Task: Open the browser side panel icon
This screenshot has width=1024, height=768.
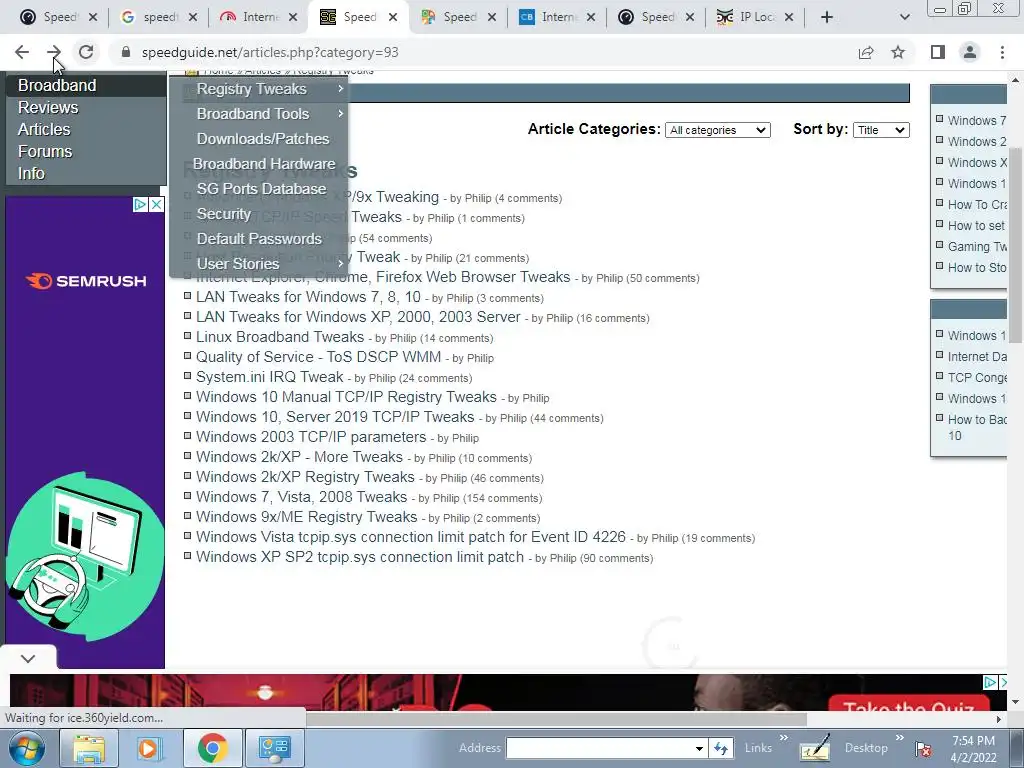Action: [938, 52]
